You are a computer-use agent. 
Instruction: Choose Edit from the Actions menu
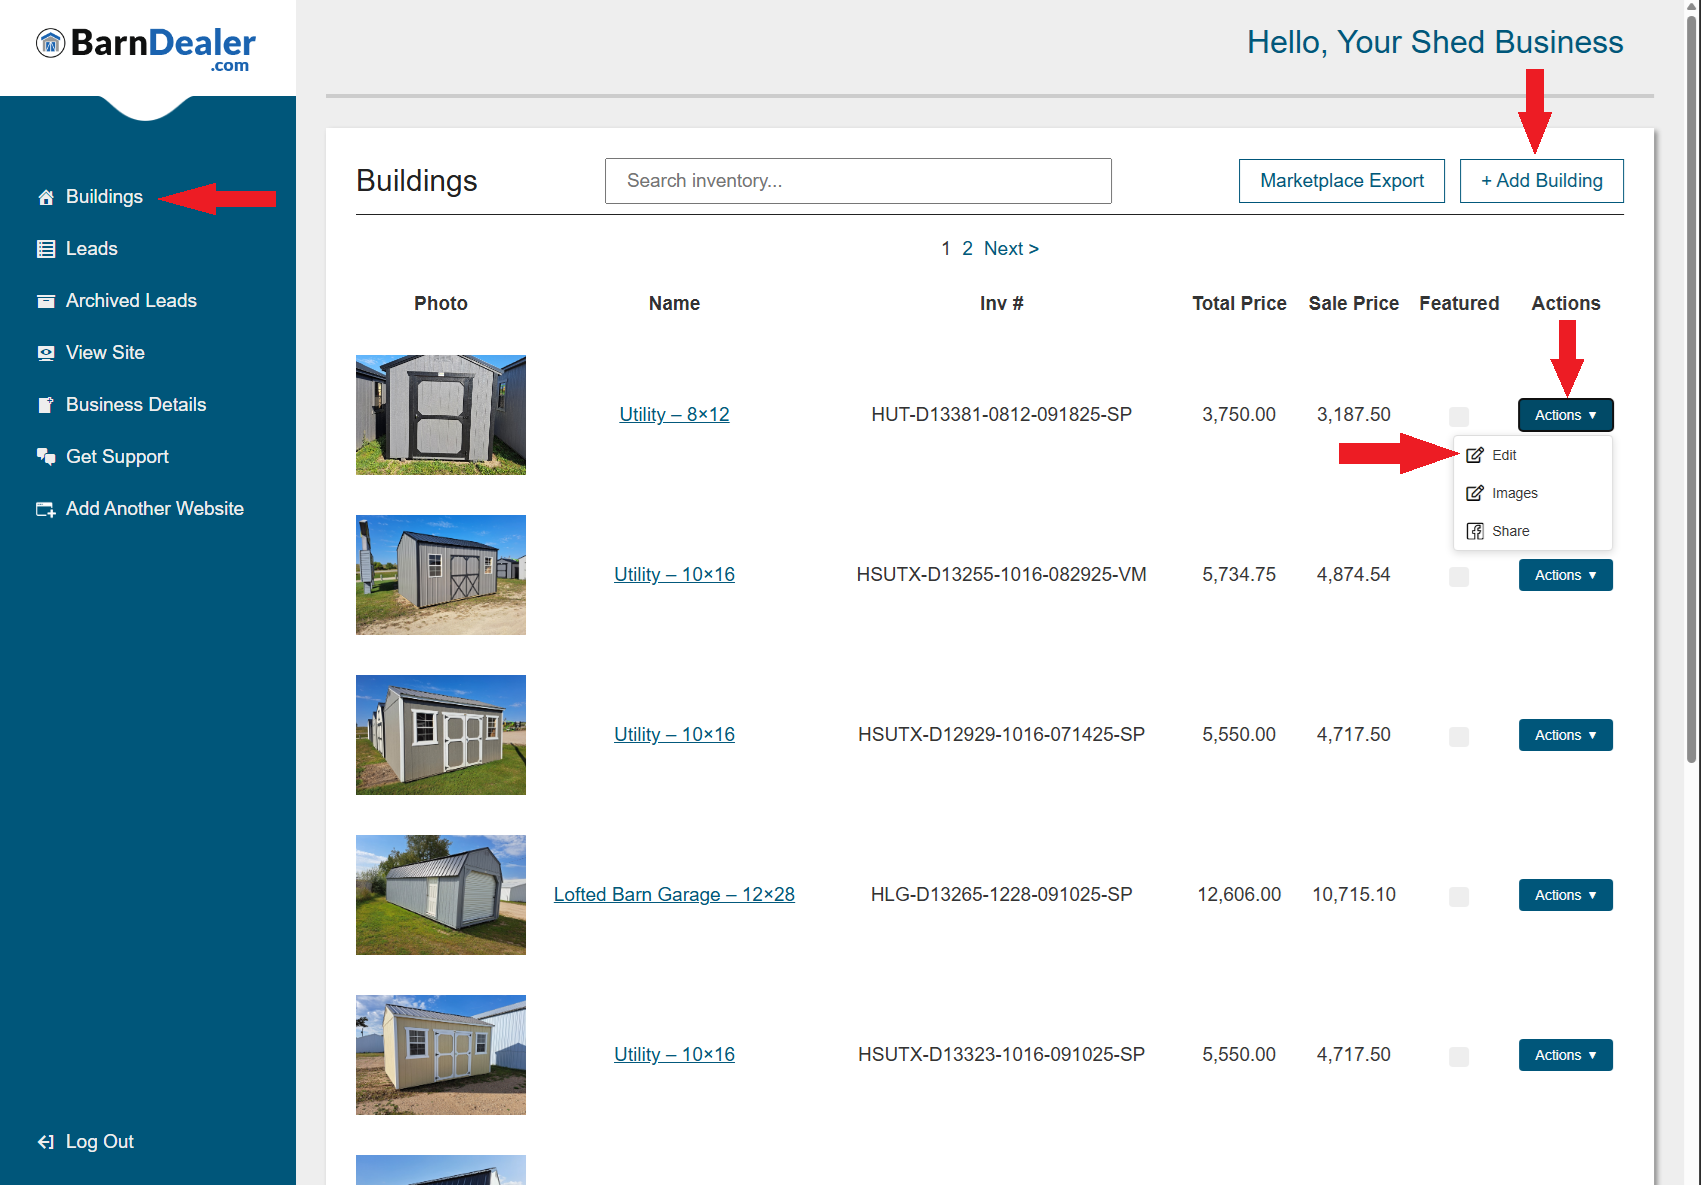point(1532,455)
